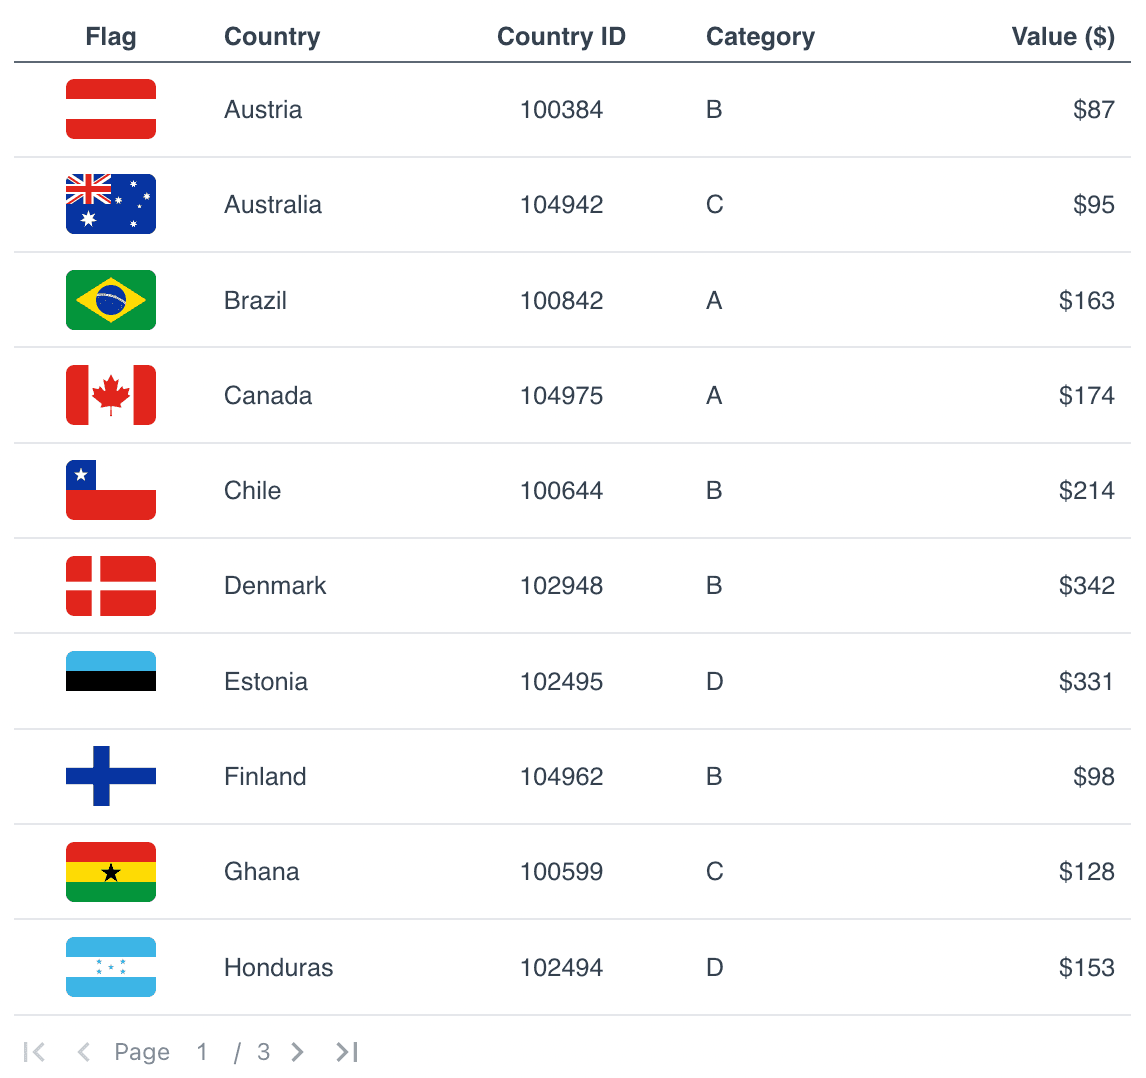Screen dimensions: 1146x1078
Task: Select the Estonia country name cell
Action: click(x=266, y=682)
